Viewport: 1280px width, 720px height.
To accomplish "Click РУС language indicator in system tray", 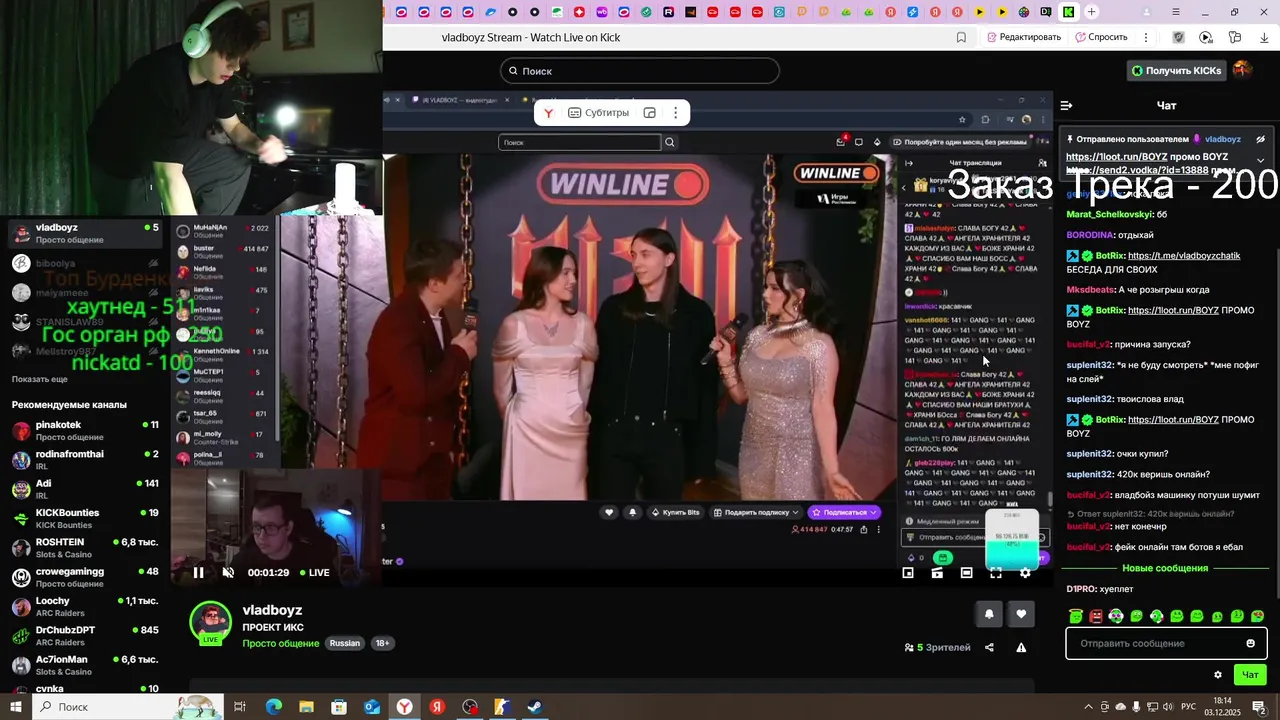I will (1188, 707).
